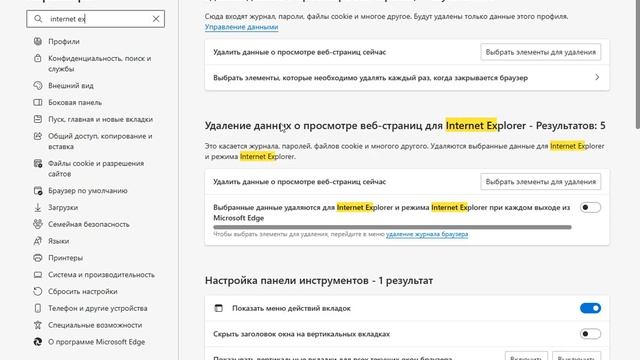Click the Microsoft Edge logo icon
The height and width of the screenshot is (360, 640).
(x=38, y=342)
